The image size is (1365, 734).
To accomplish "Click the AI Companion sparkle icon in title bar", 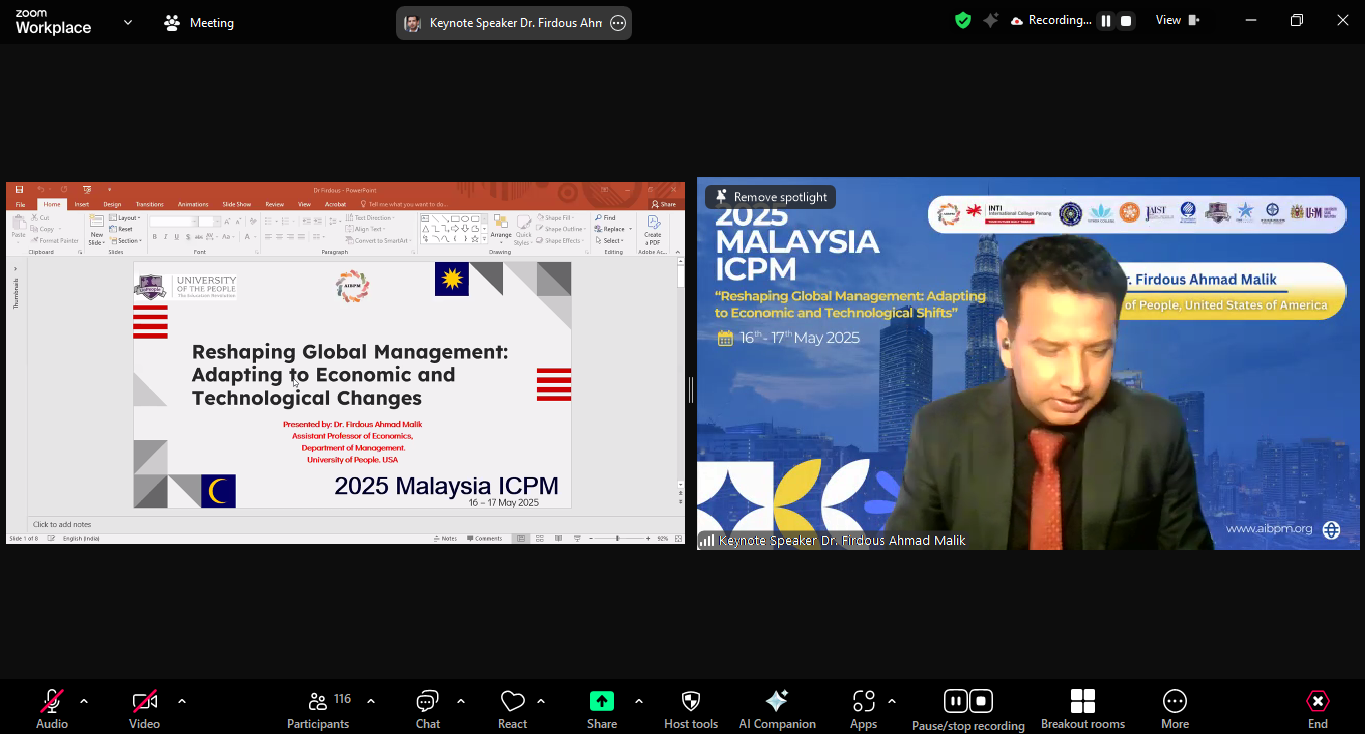I will pos(990,20).
